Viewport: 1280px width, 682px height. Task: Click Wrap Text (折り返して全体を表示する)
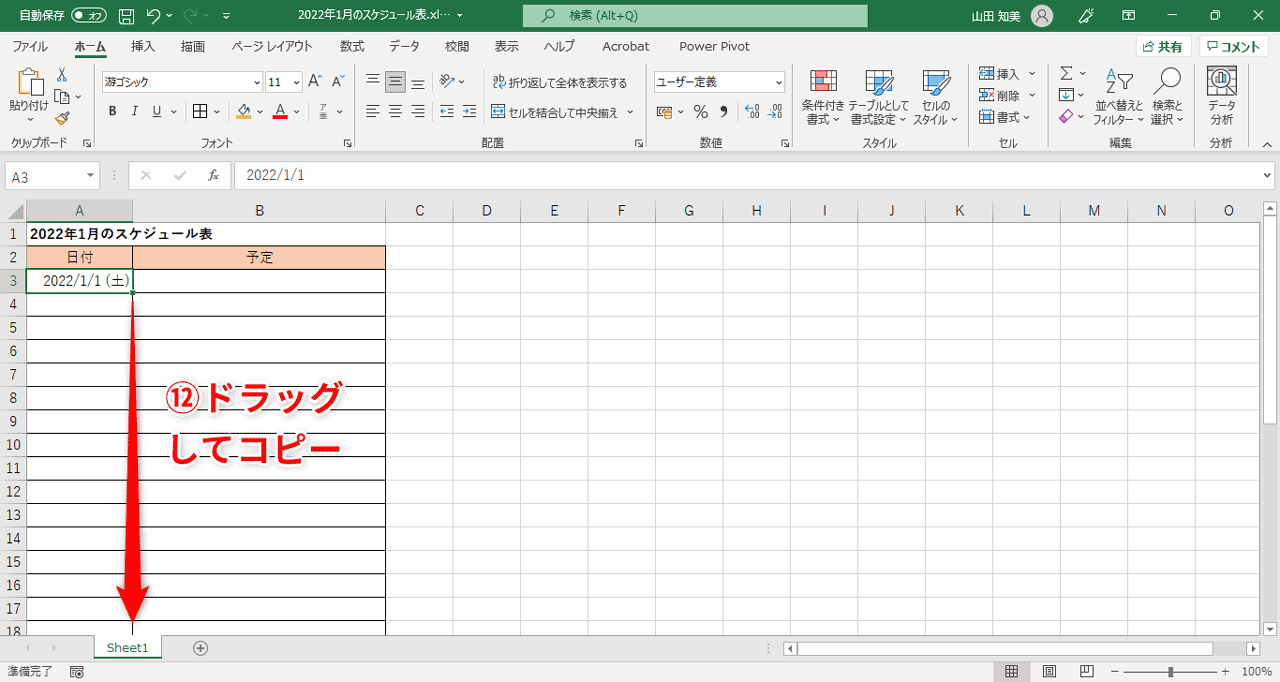(x=560, y=82)
